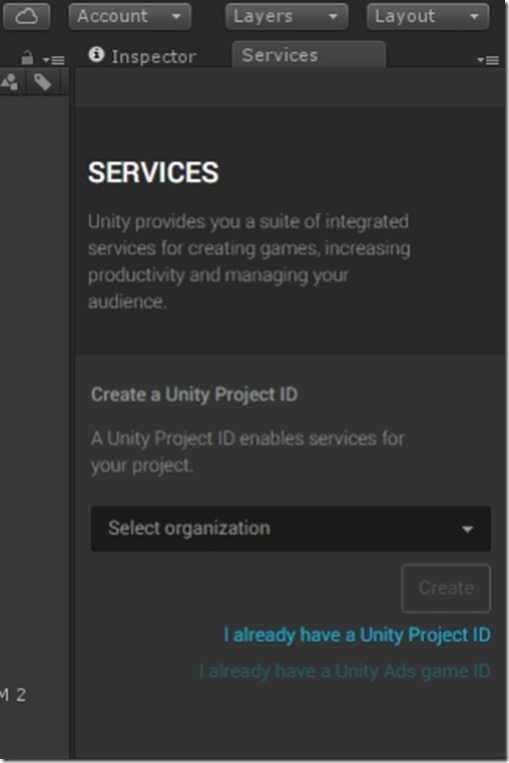Click the Inspector info circle icon

coord(96,54)
